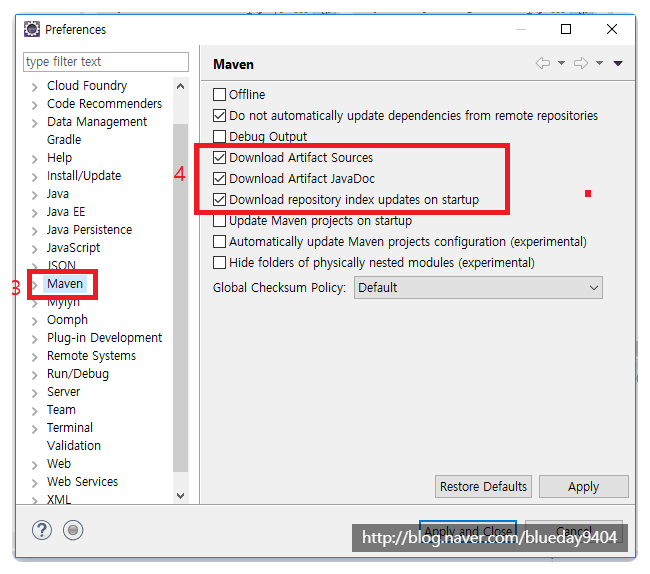The width and height of the screenshot is (650, 574).
Task: Open the view menu triangle
Action: tap(618, 63)
